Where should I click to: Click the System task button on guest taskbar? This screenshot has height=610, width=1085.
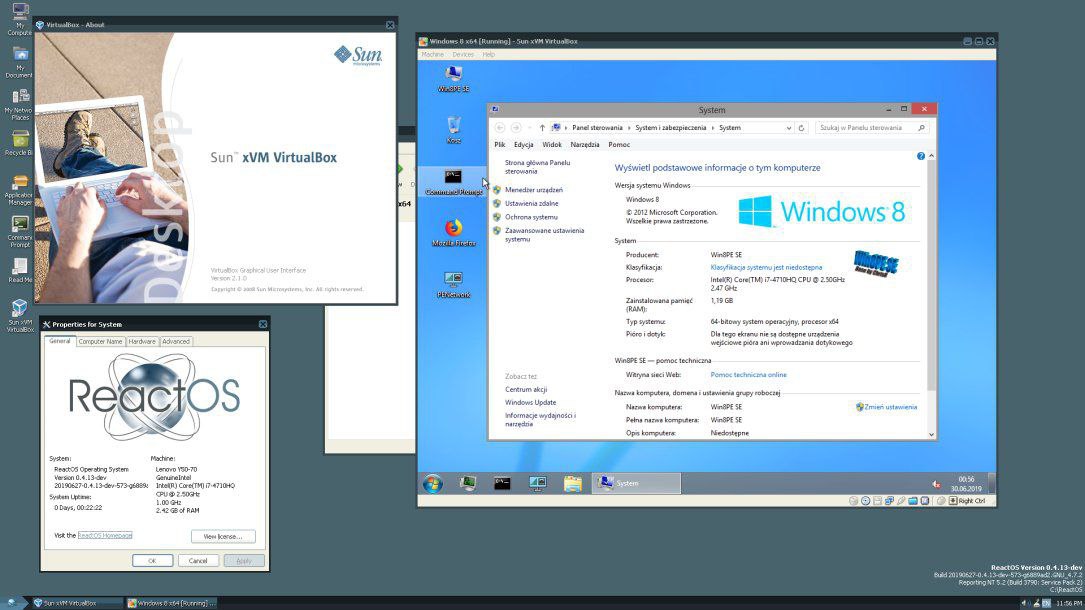coord(636,483)
